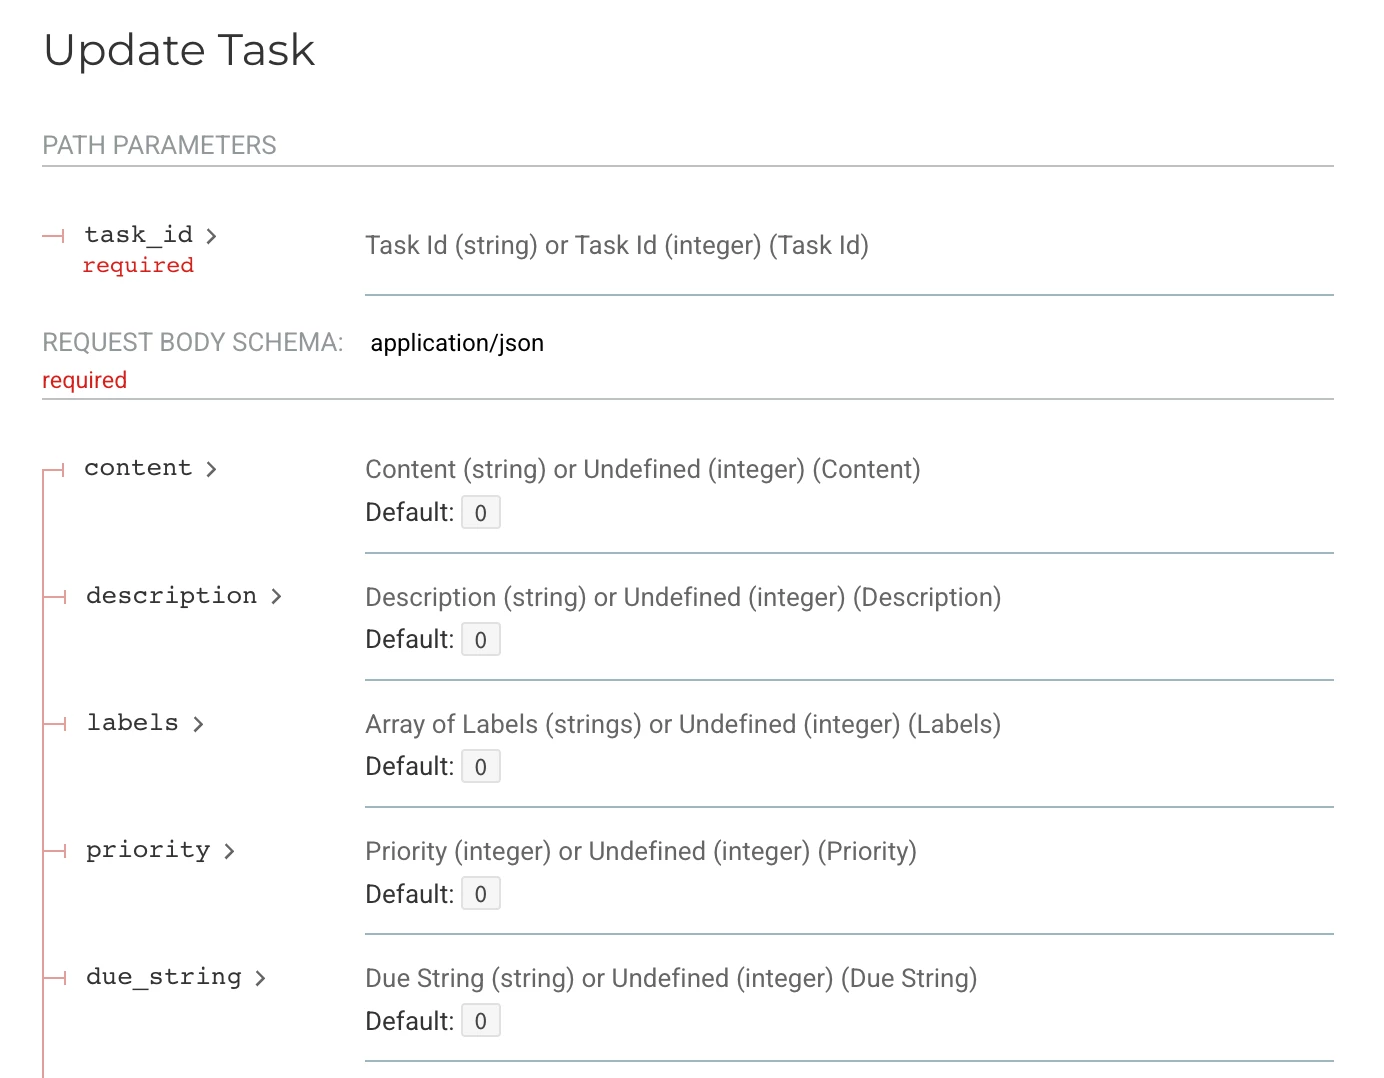Click the Default value box for priority
Screen dimensions: 1384x1078
[480, 894]
